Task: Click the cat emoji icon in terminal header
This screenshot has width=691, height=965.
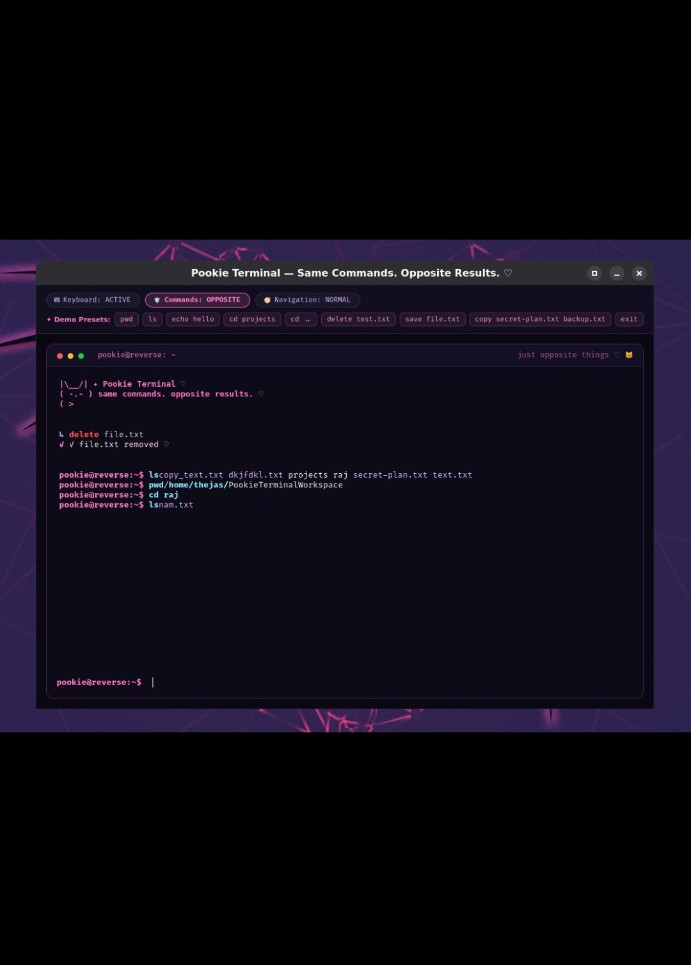Action: (629, 354)
